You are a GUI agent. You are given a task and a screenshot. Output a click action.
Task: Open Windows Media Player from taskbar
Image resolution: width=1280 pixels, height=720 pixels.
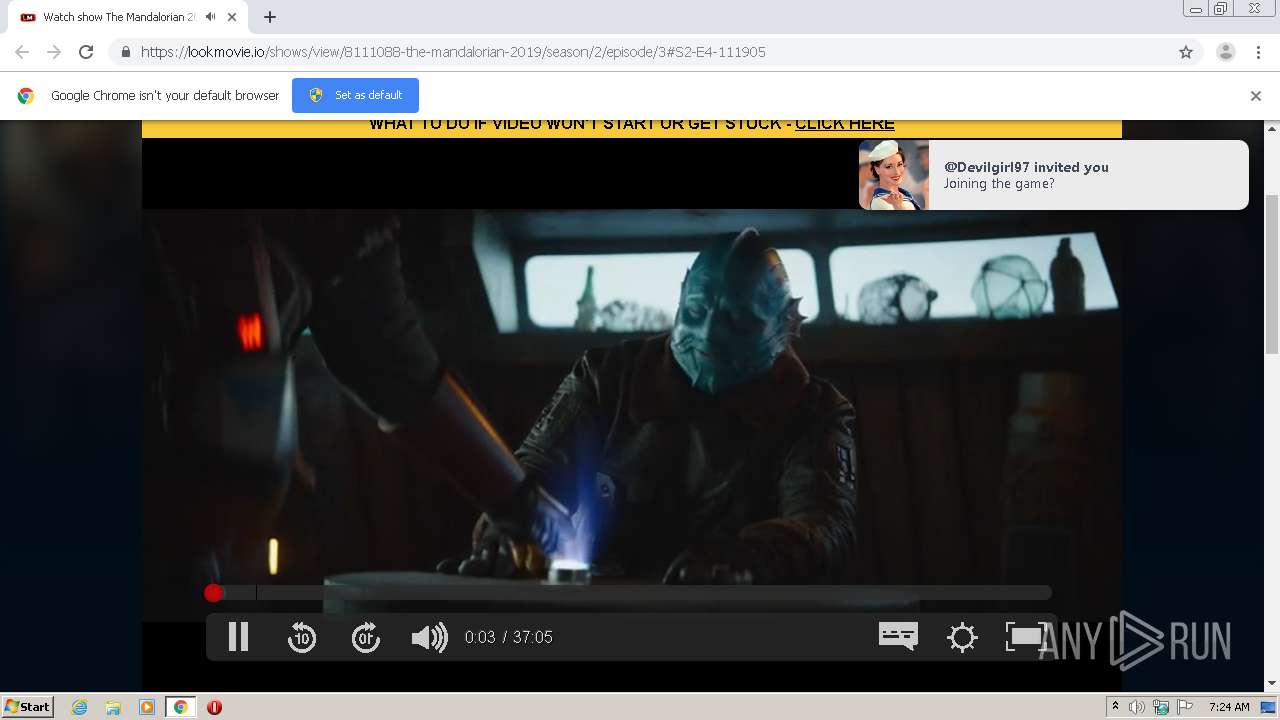tap(147, 707)
